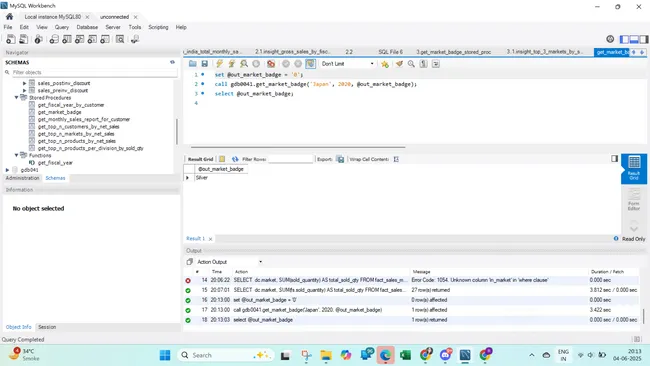Save snippet star icon in editor toolbar
This screenshot has width=650, height=366.
[385, 64]
